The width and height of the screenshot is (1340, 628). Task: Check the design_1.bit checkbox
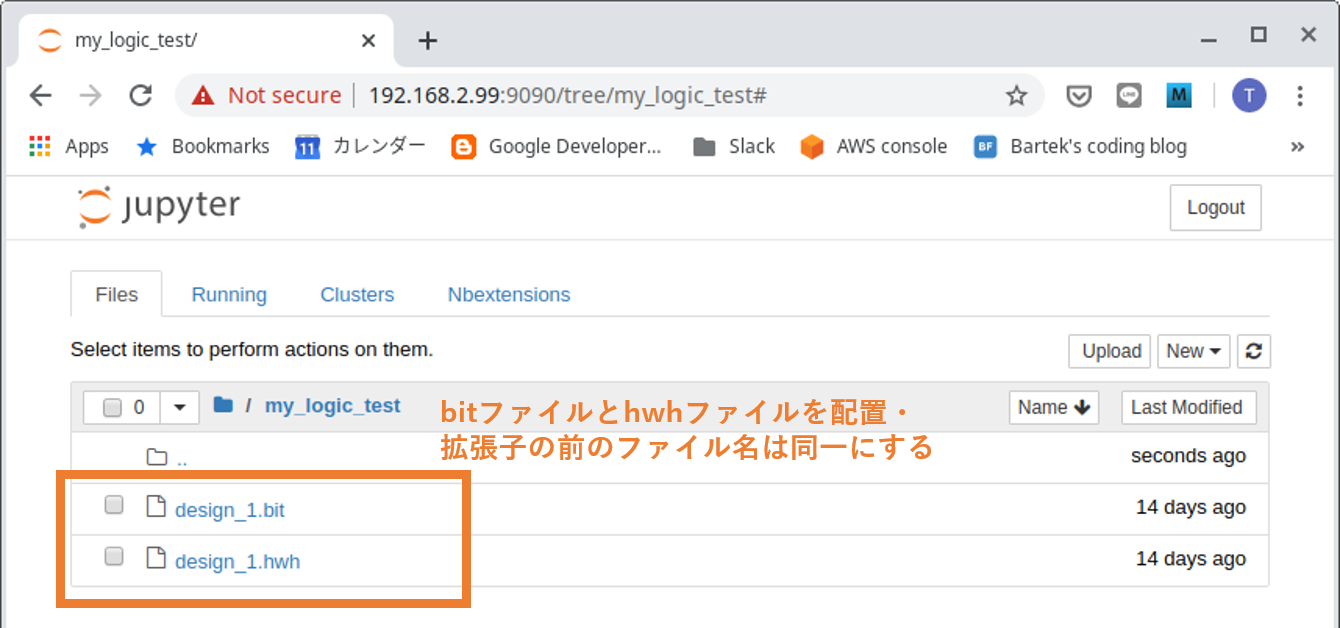114,505
